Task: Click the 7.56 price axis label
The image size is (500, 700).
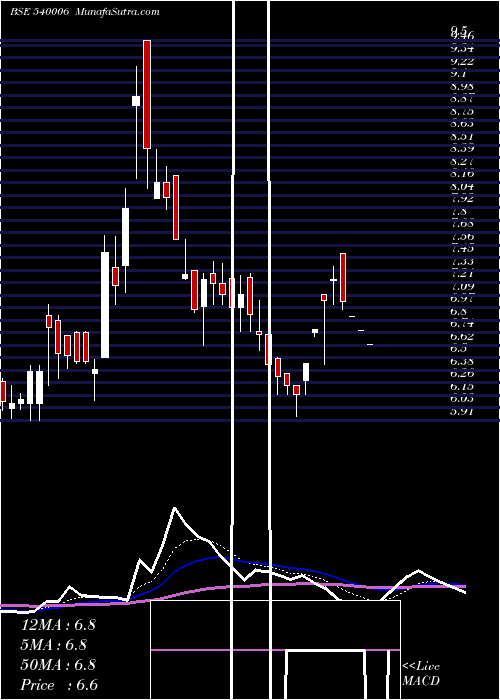Action: click(462, 237)
